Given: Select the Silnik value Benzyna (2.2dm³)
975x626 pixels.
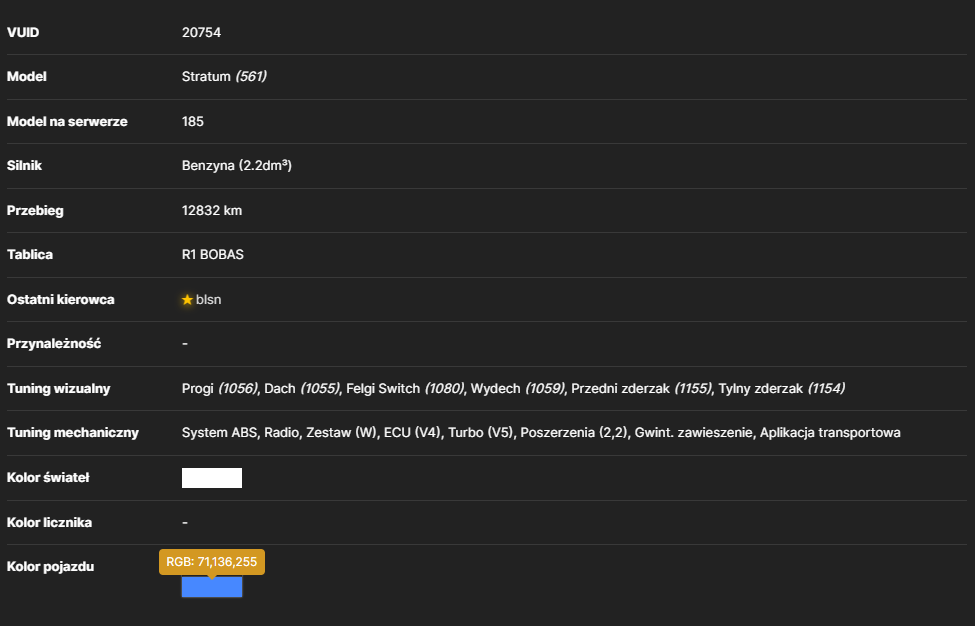Looking at the screenshot, I should [237, 165].
